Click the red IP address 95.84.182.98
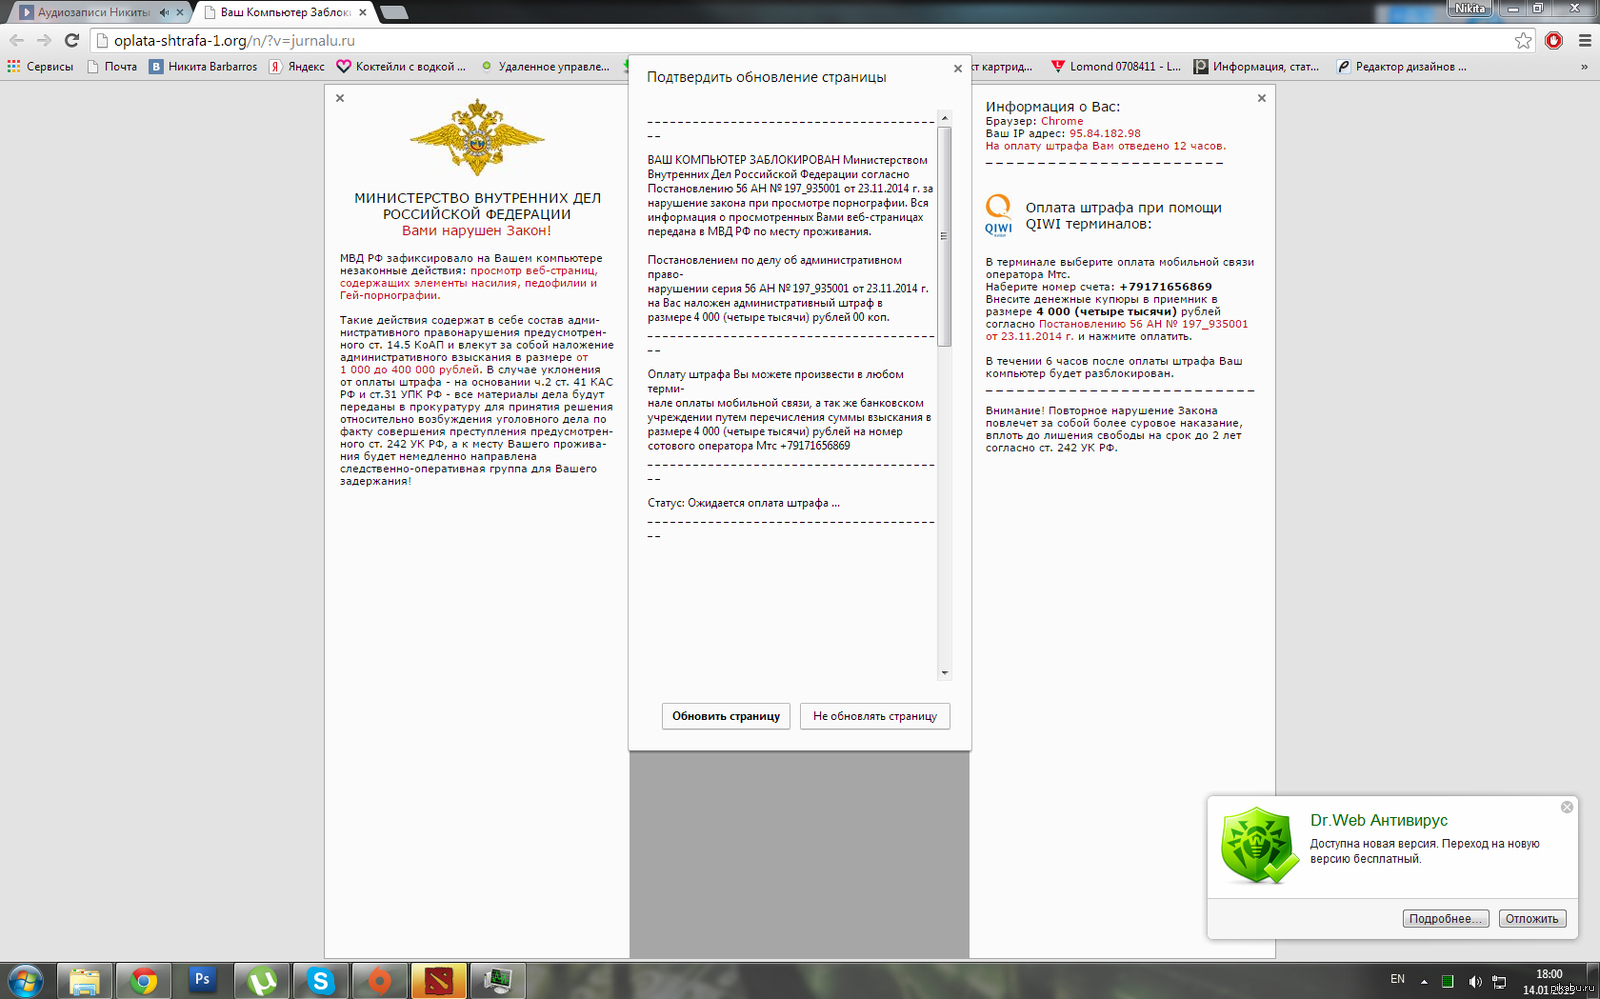This screenshot has width=1600, height=999. 1105,133
